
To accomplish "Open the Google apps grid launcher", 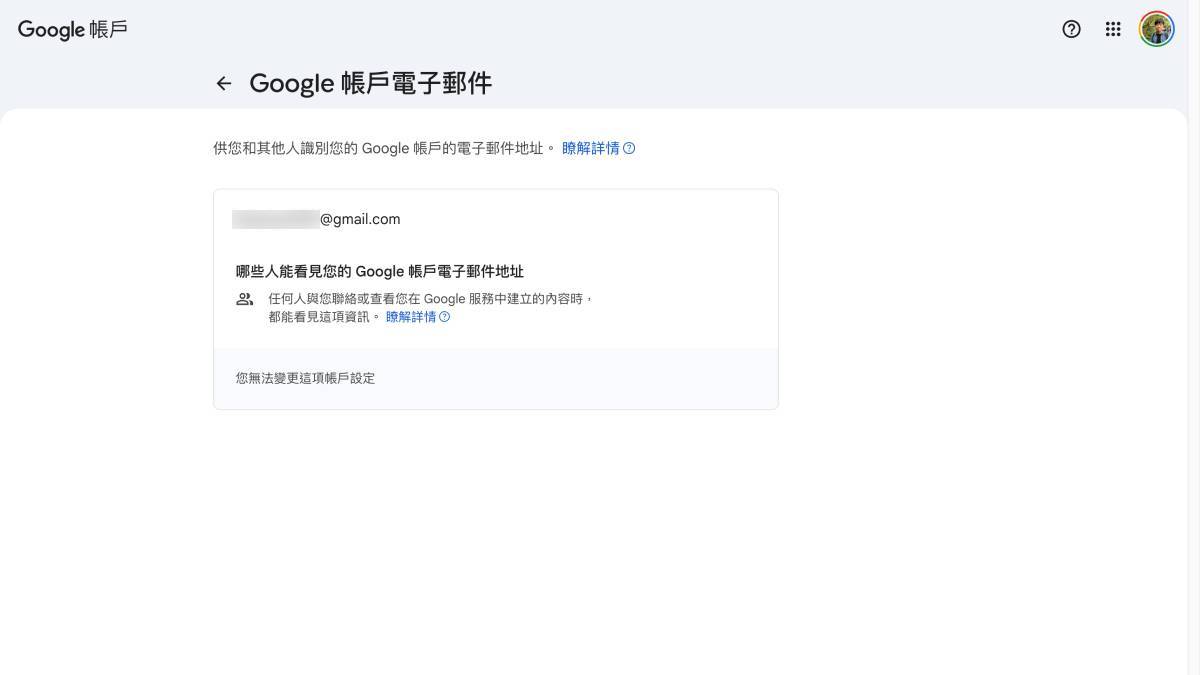I will pyautogui.click(x=1113, y=29).
